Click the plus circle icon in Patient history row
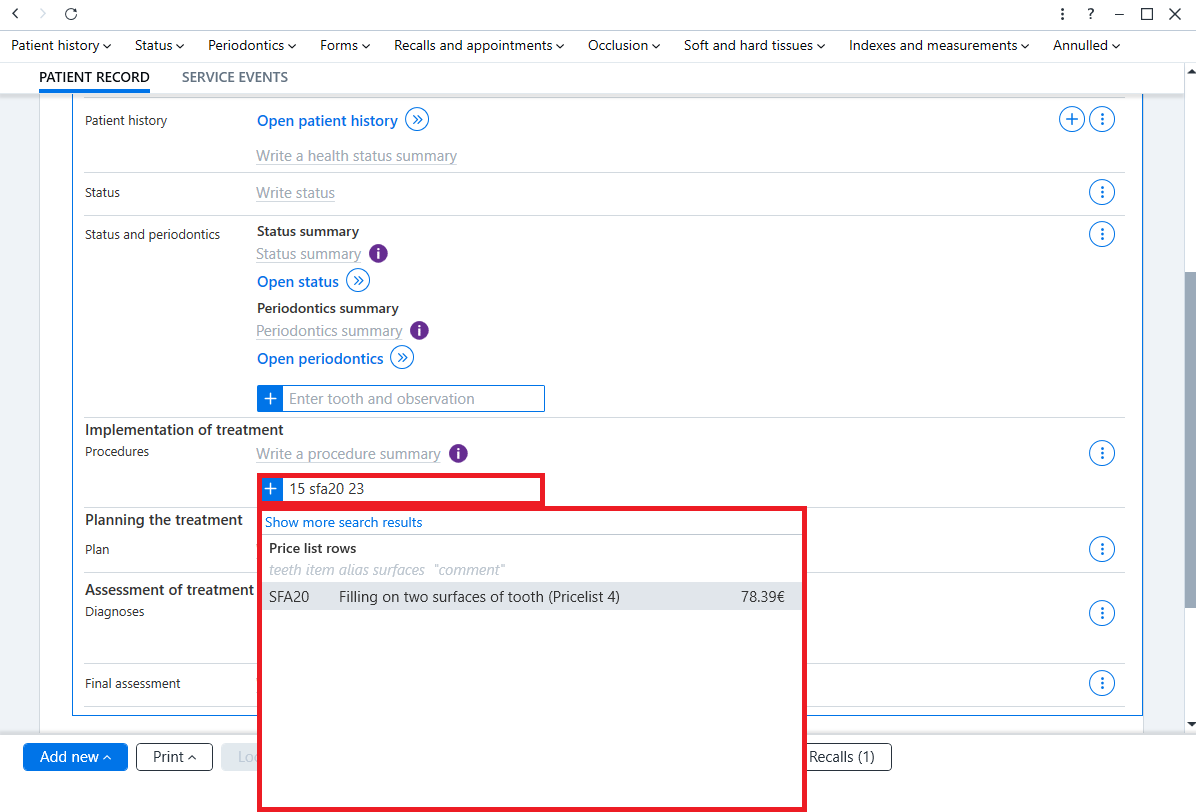The image size is (1196, 812). pos(1072,119)
